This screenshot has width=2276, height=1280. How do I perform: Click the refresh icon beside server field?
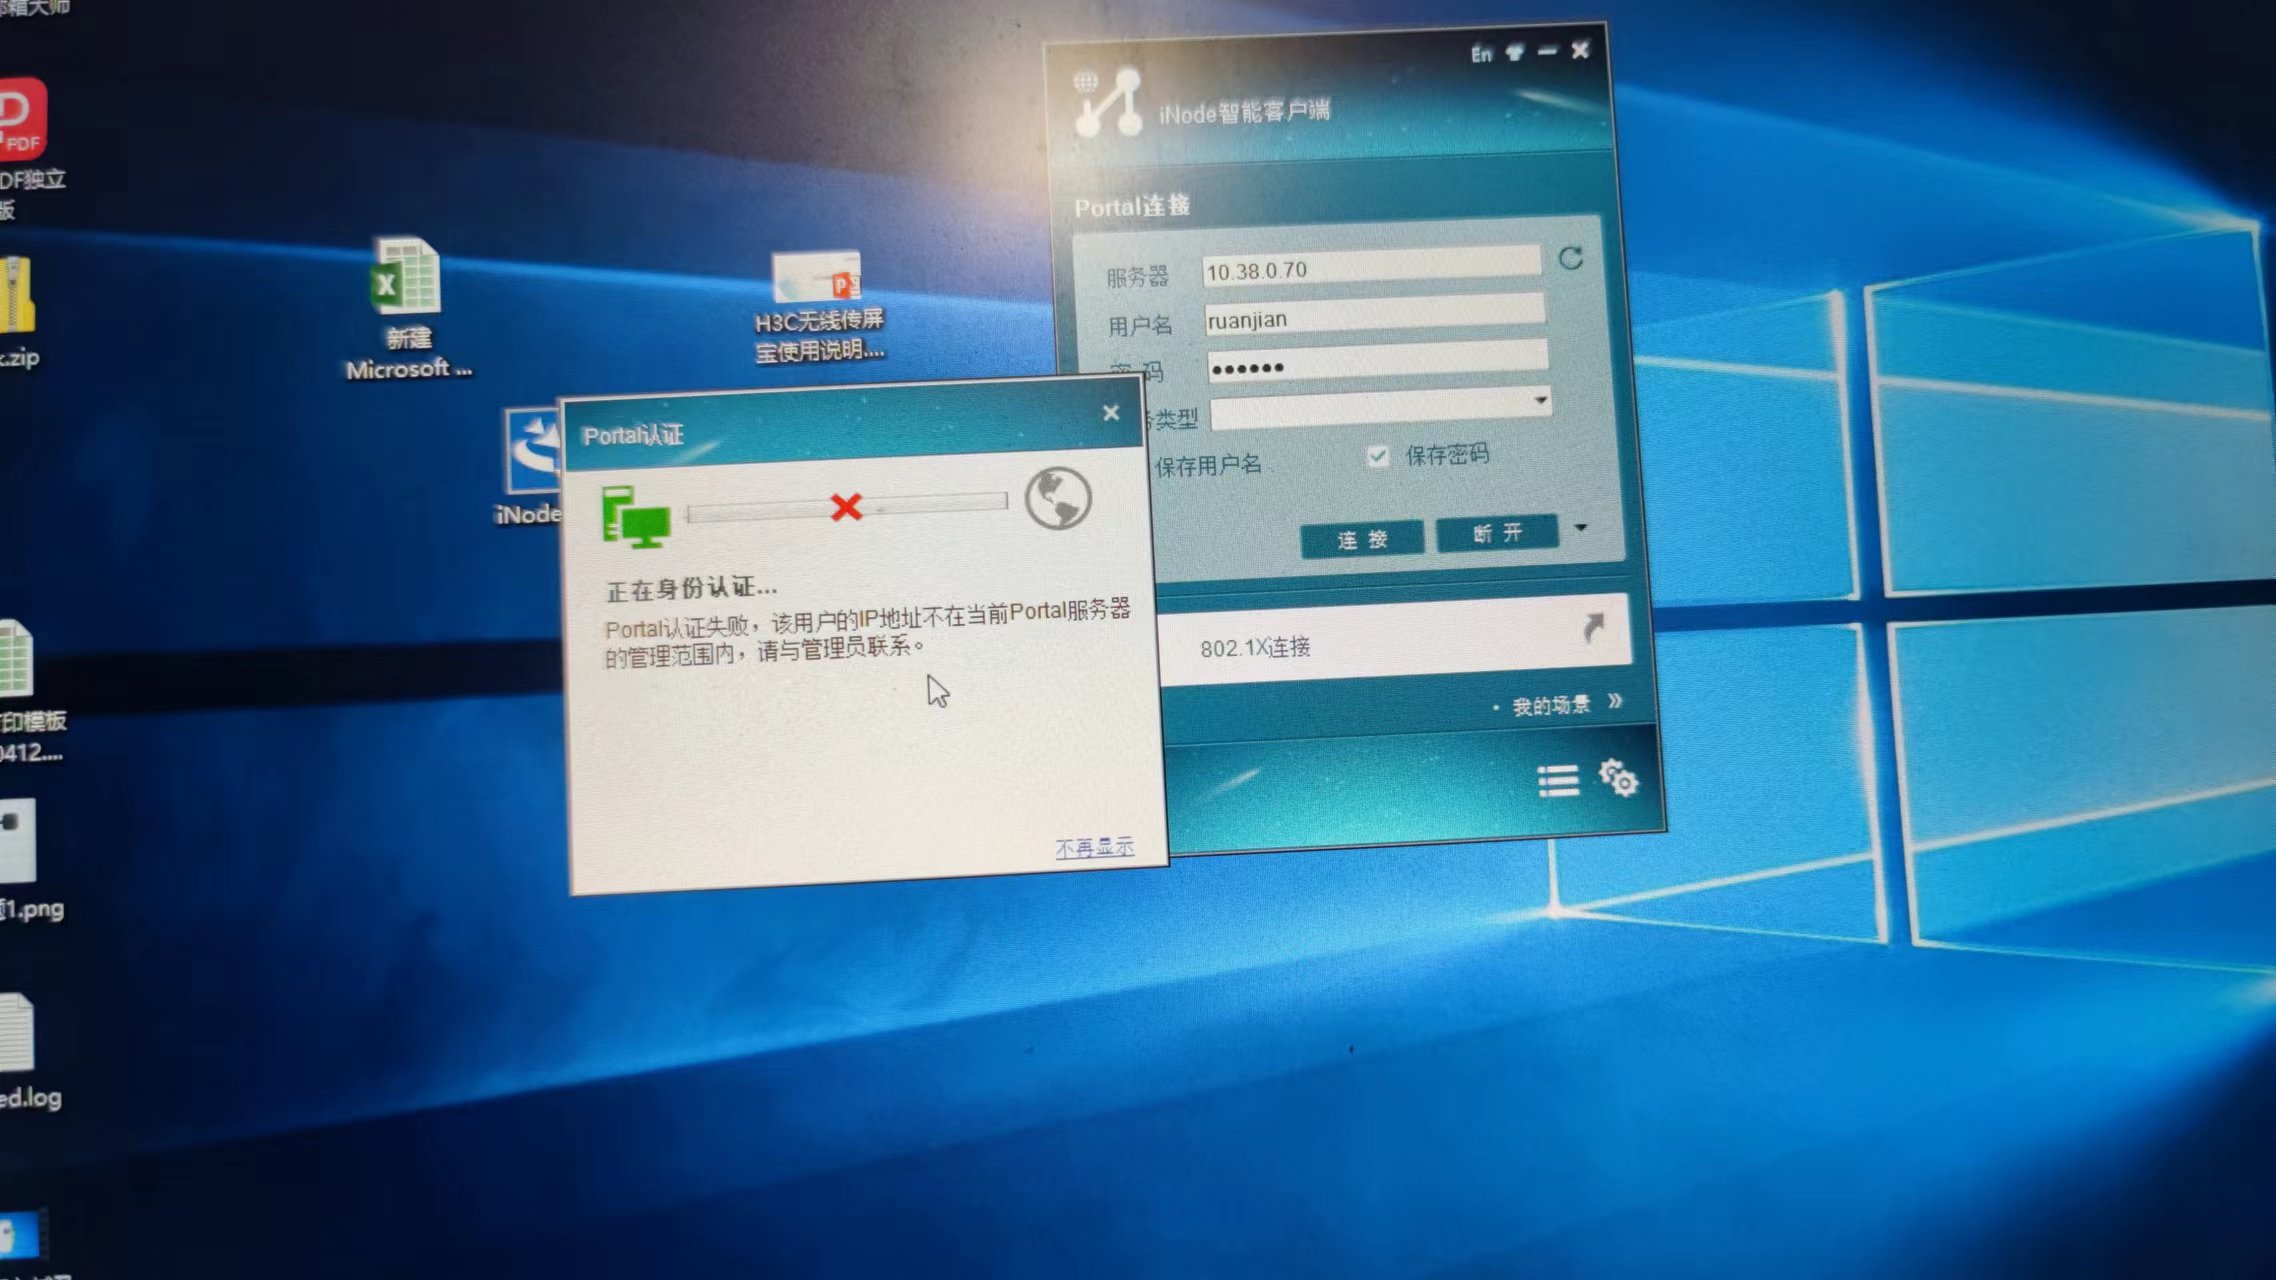[1570, 259]
